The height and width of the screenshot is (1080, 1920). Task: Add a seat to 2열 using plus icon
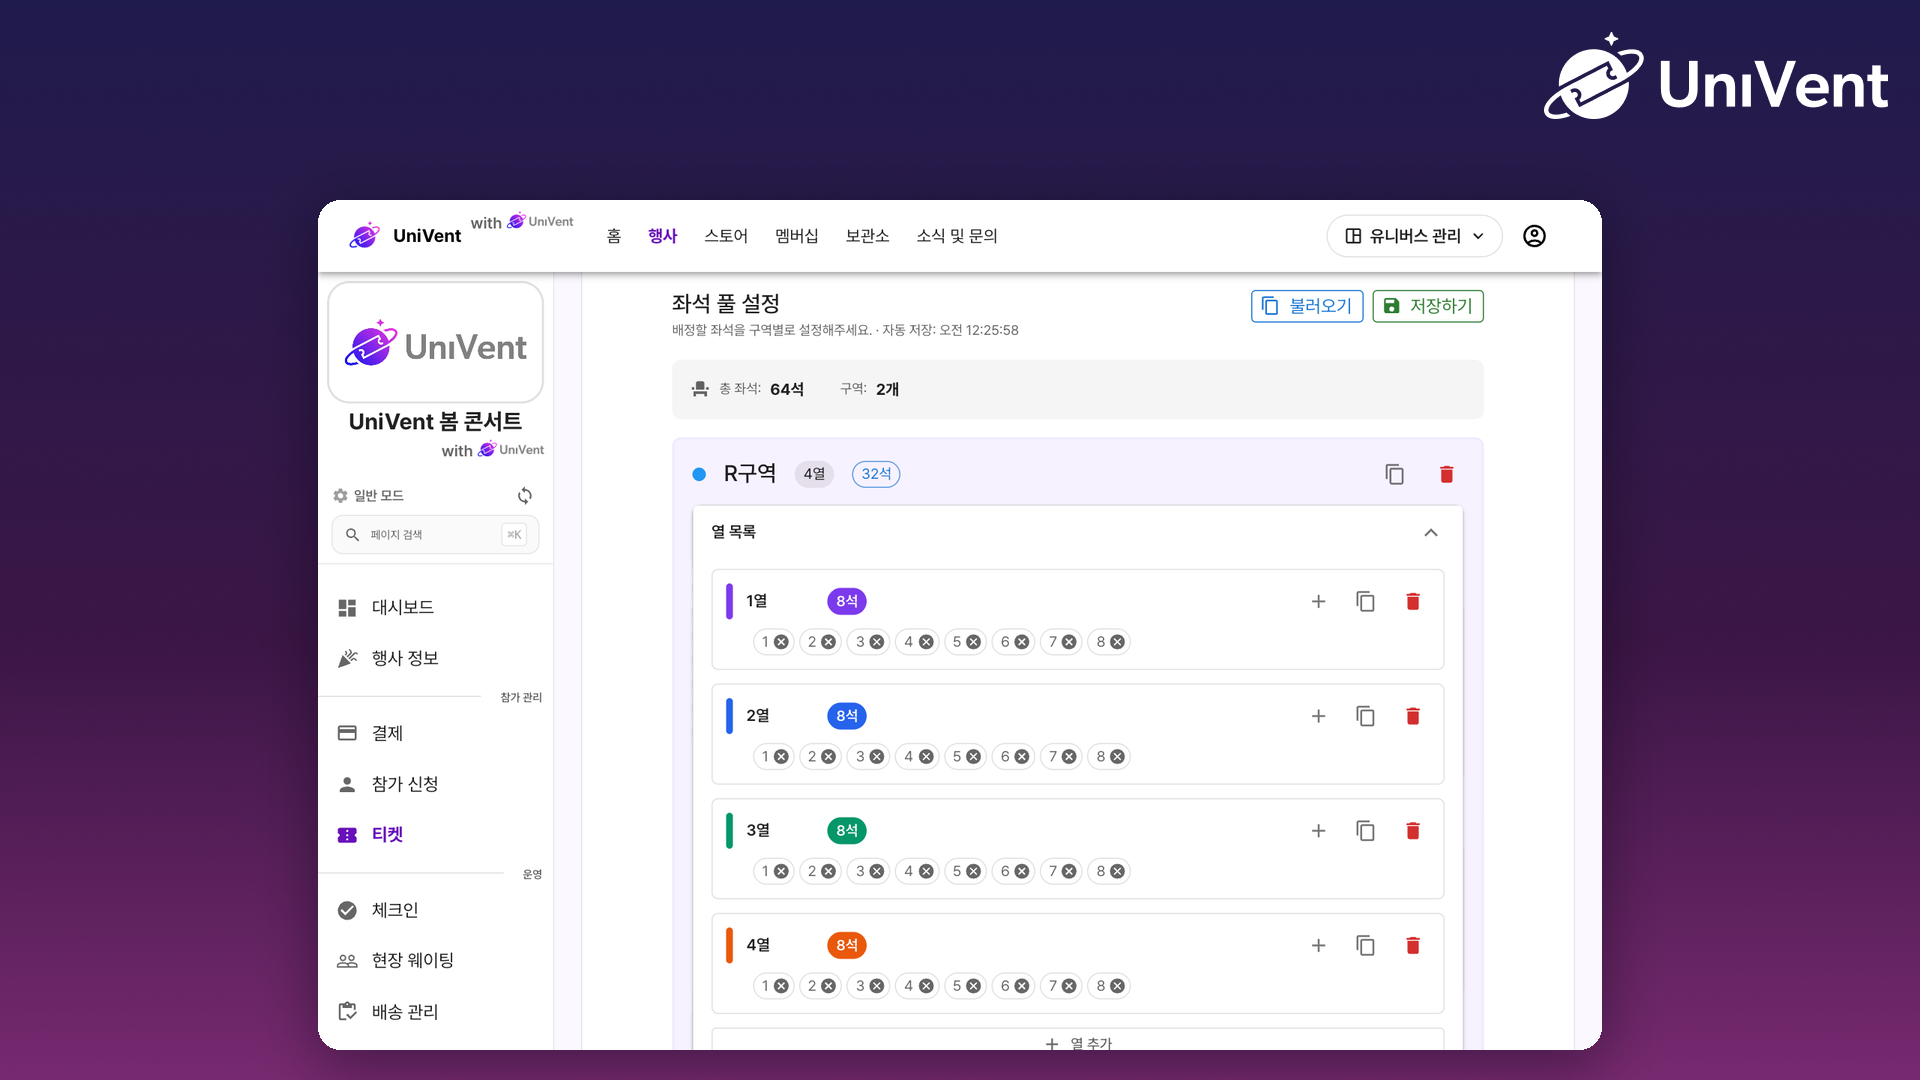point(1318,716)
